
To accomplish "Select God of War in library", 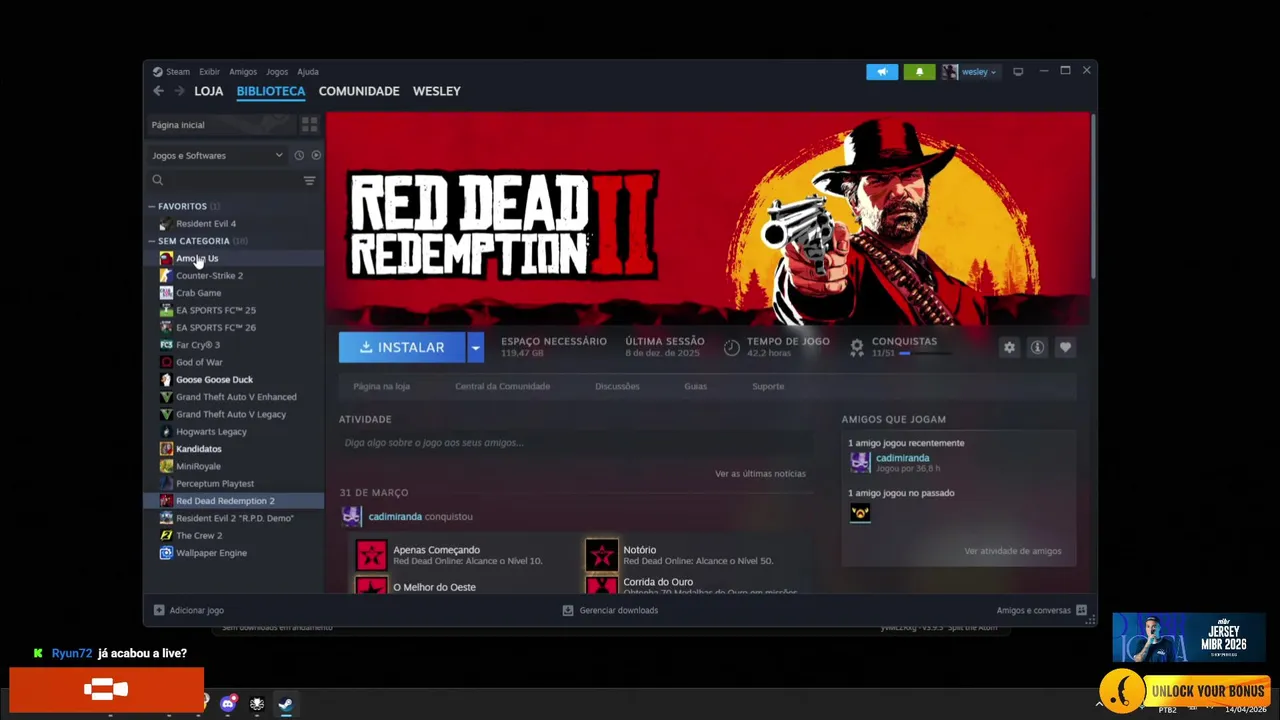I will pyautogui.click(x=235, y=362).
